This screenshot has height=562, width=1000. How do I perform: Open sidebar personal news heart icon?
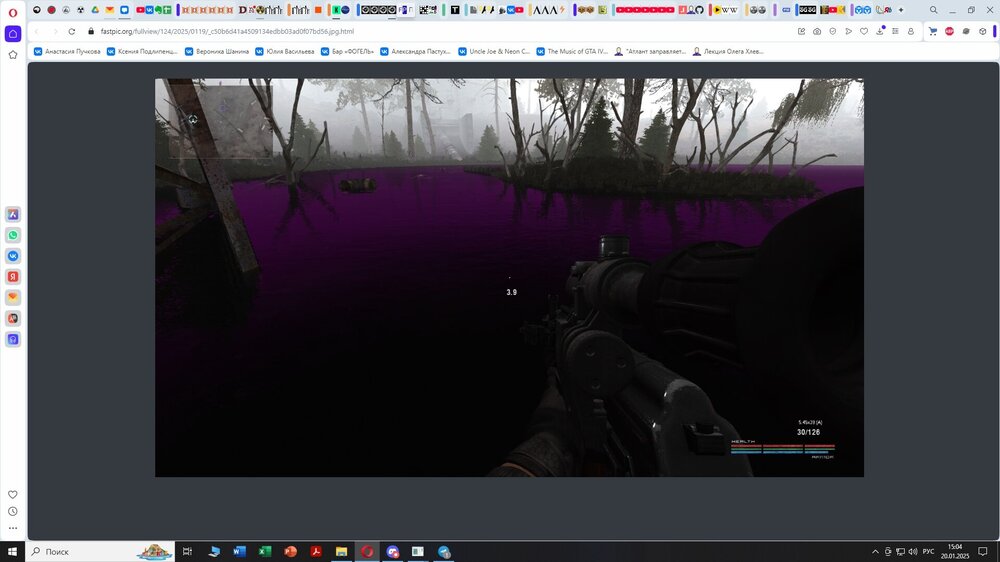[13, 494]
